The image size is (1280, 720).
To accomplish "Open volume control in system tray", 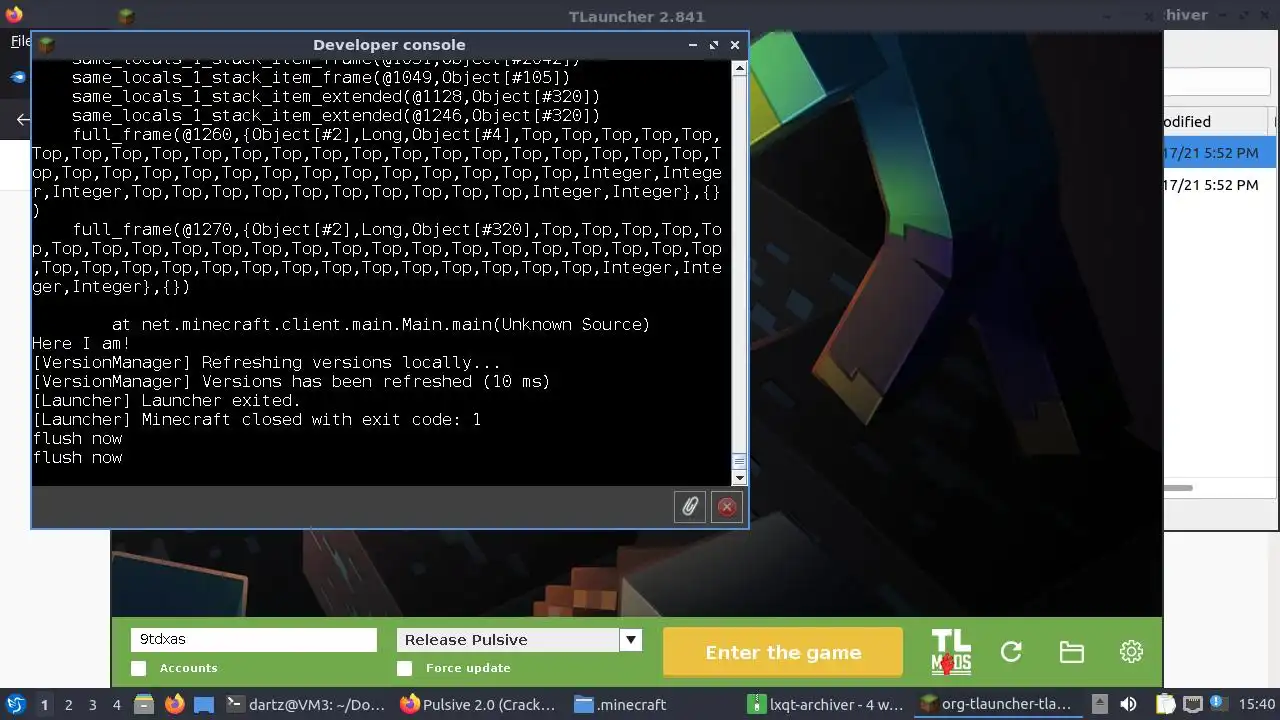I will point(1128,704).
